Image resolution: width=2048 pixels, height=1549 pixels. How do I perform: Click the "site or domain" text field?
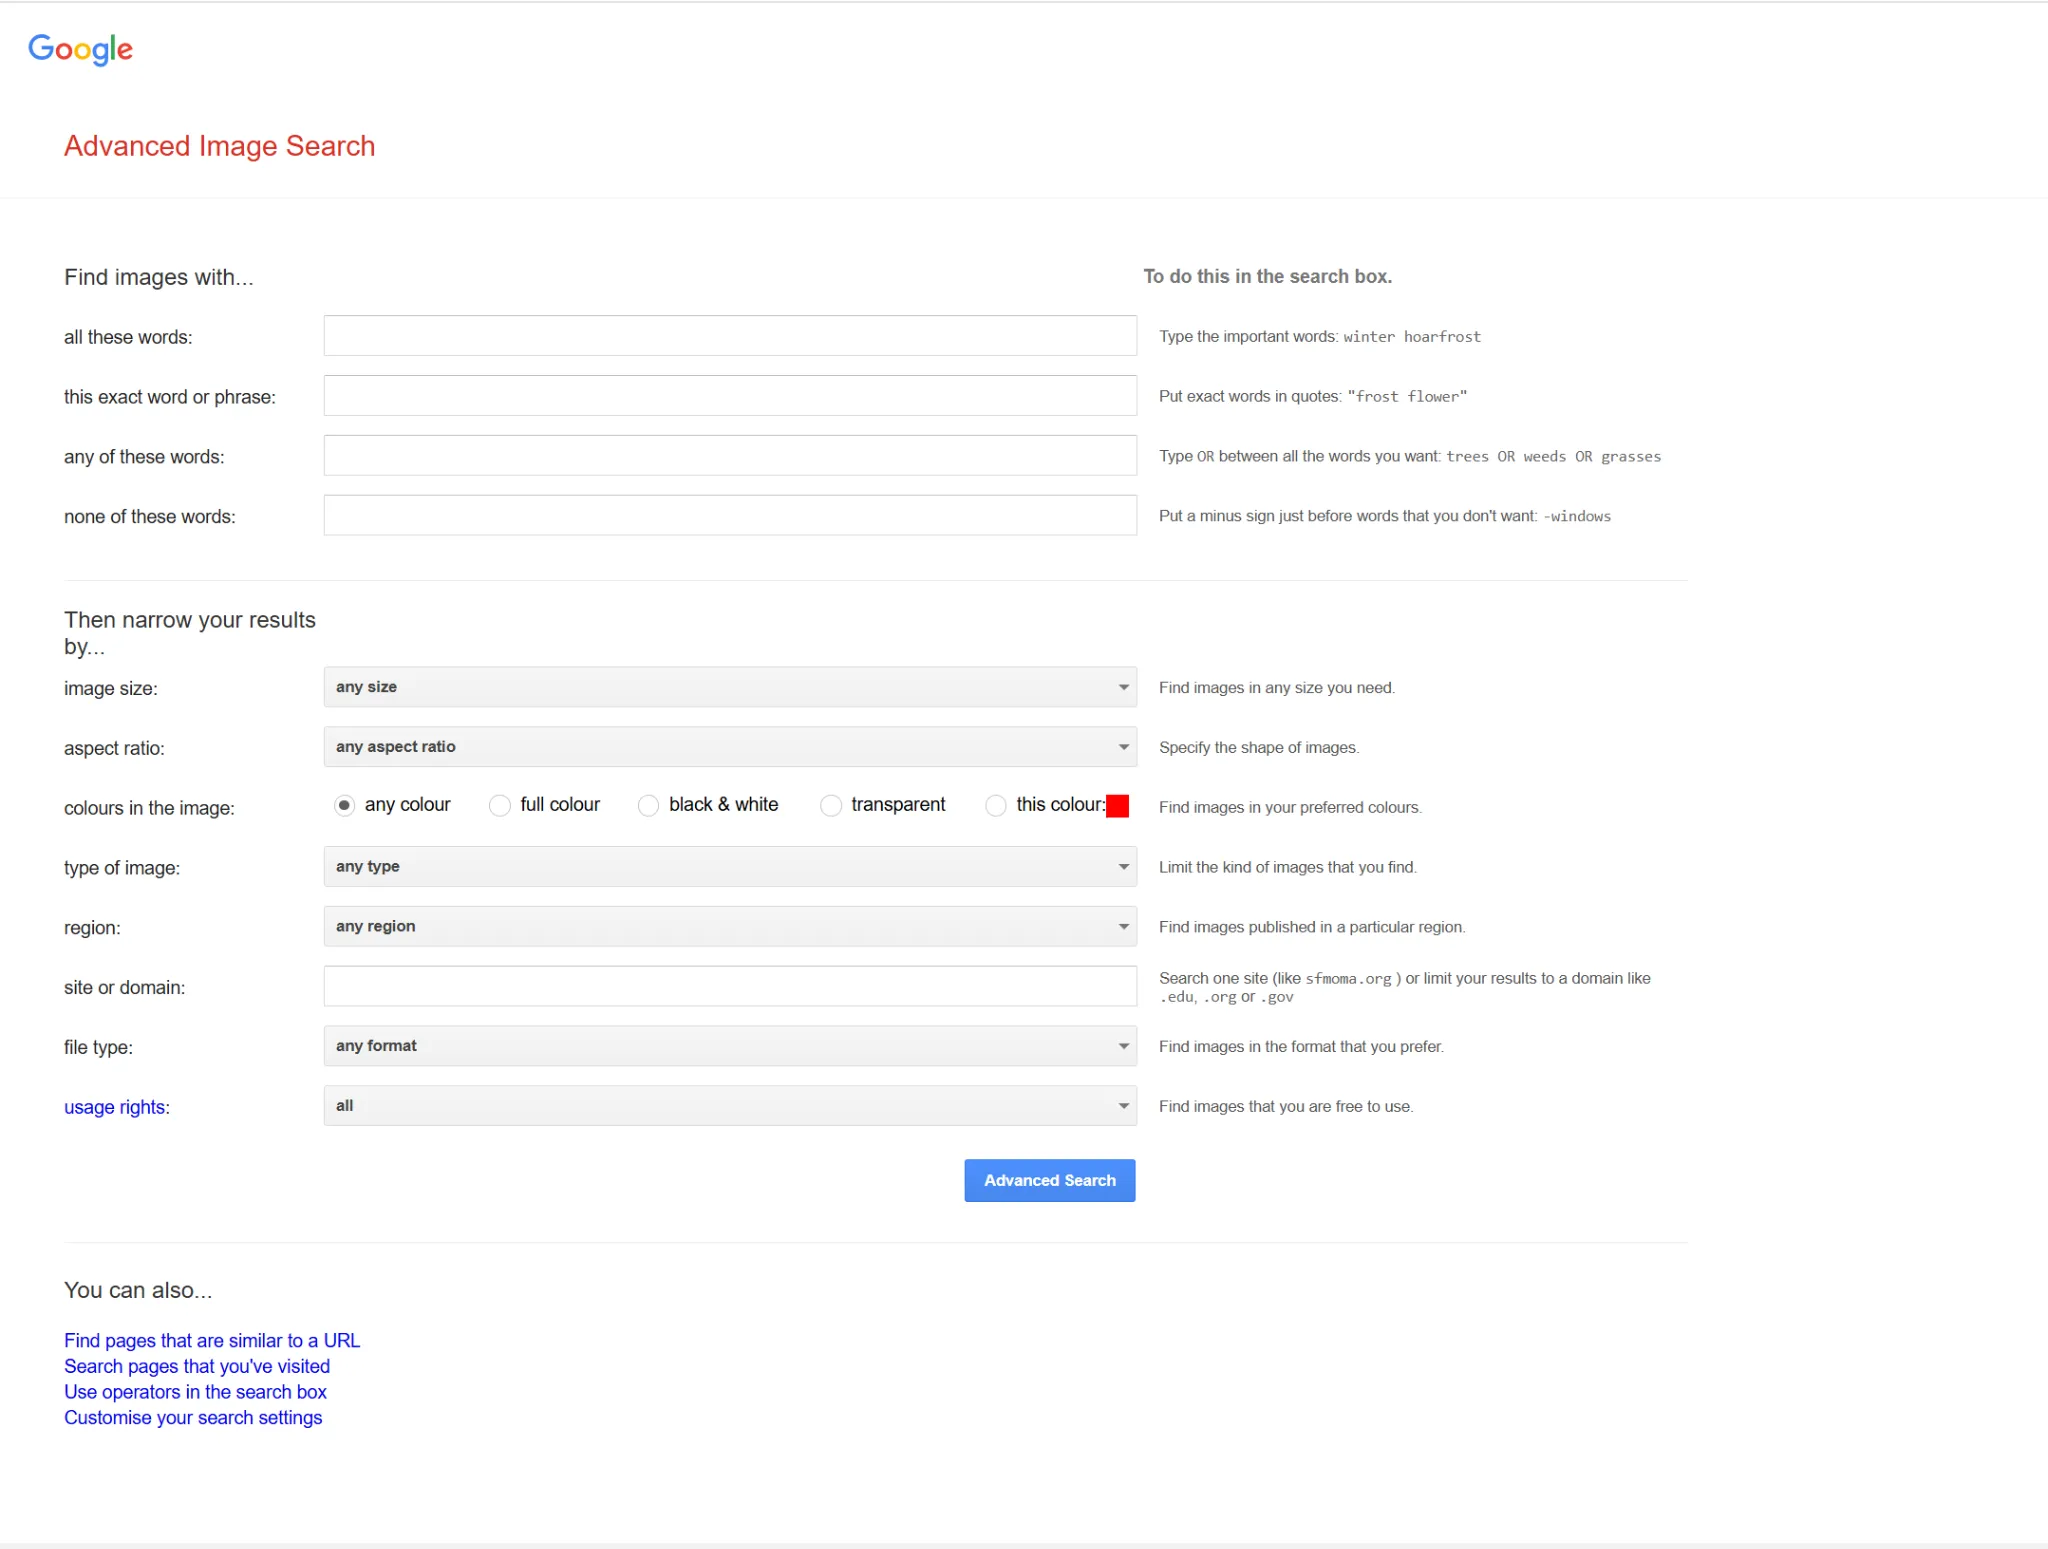click(x=729, y=986)
